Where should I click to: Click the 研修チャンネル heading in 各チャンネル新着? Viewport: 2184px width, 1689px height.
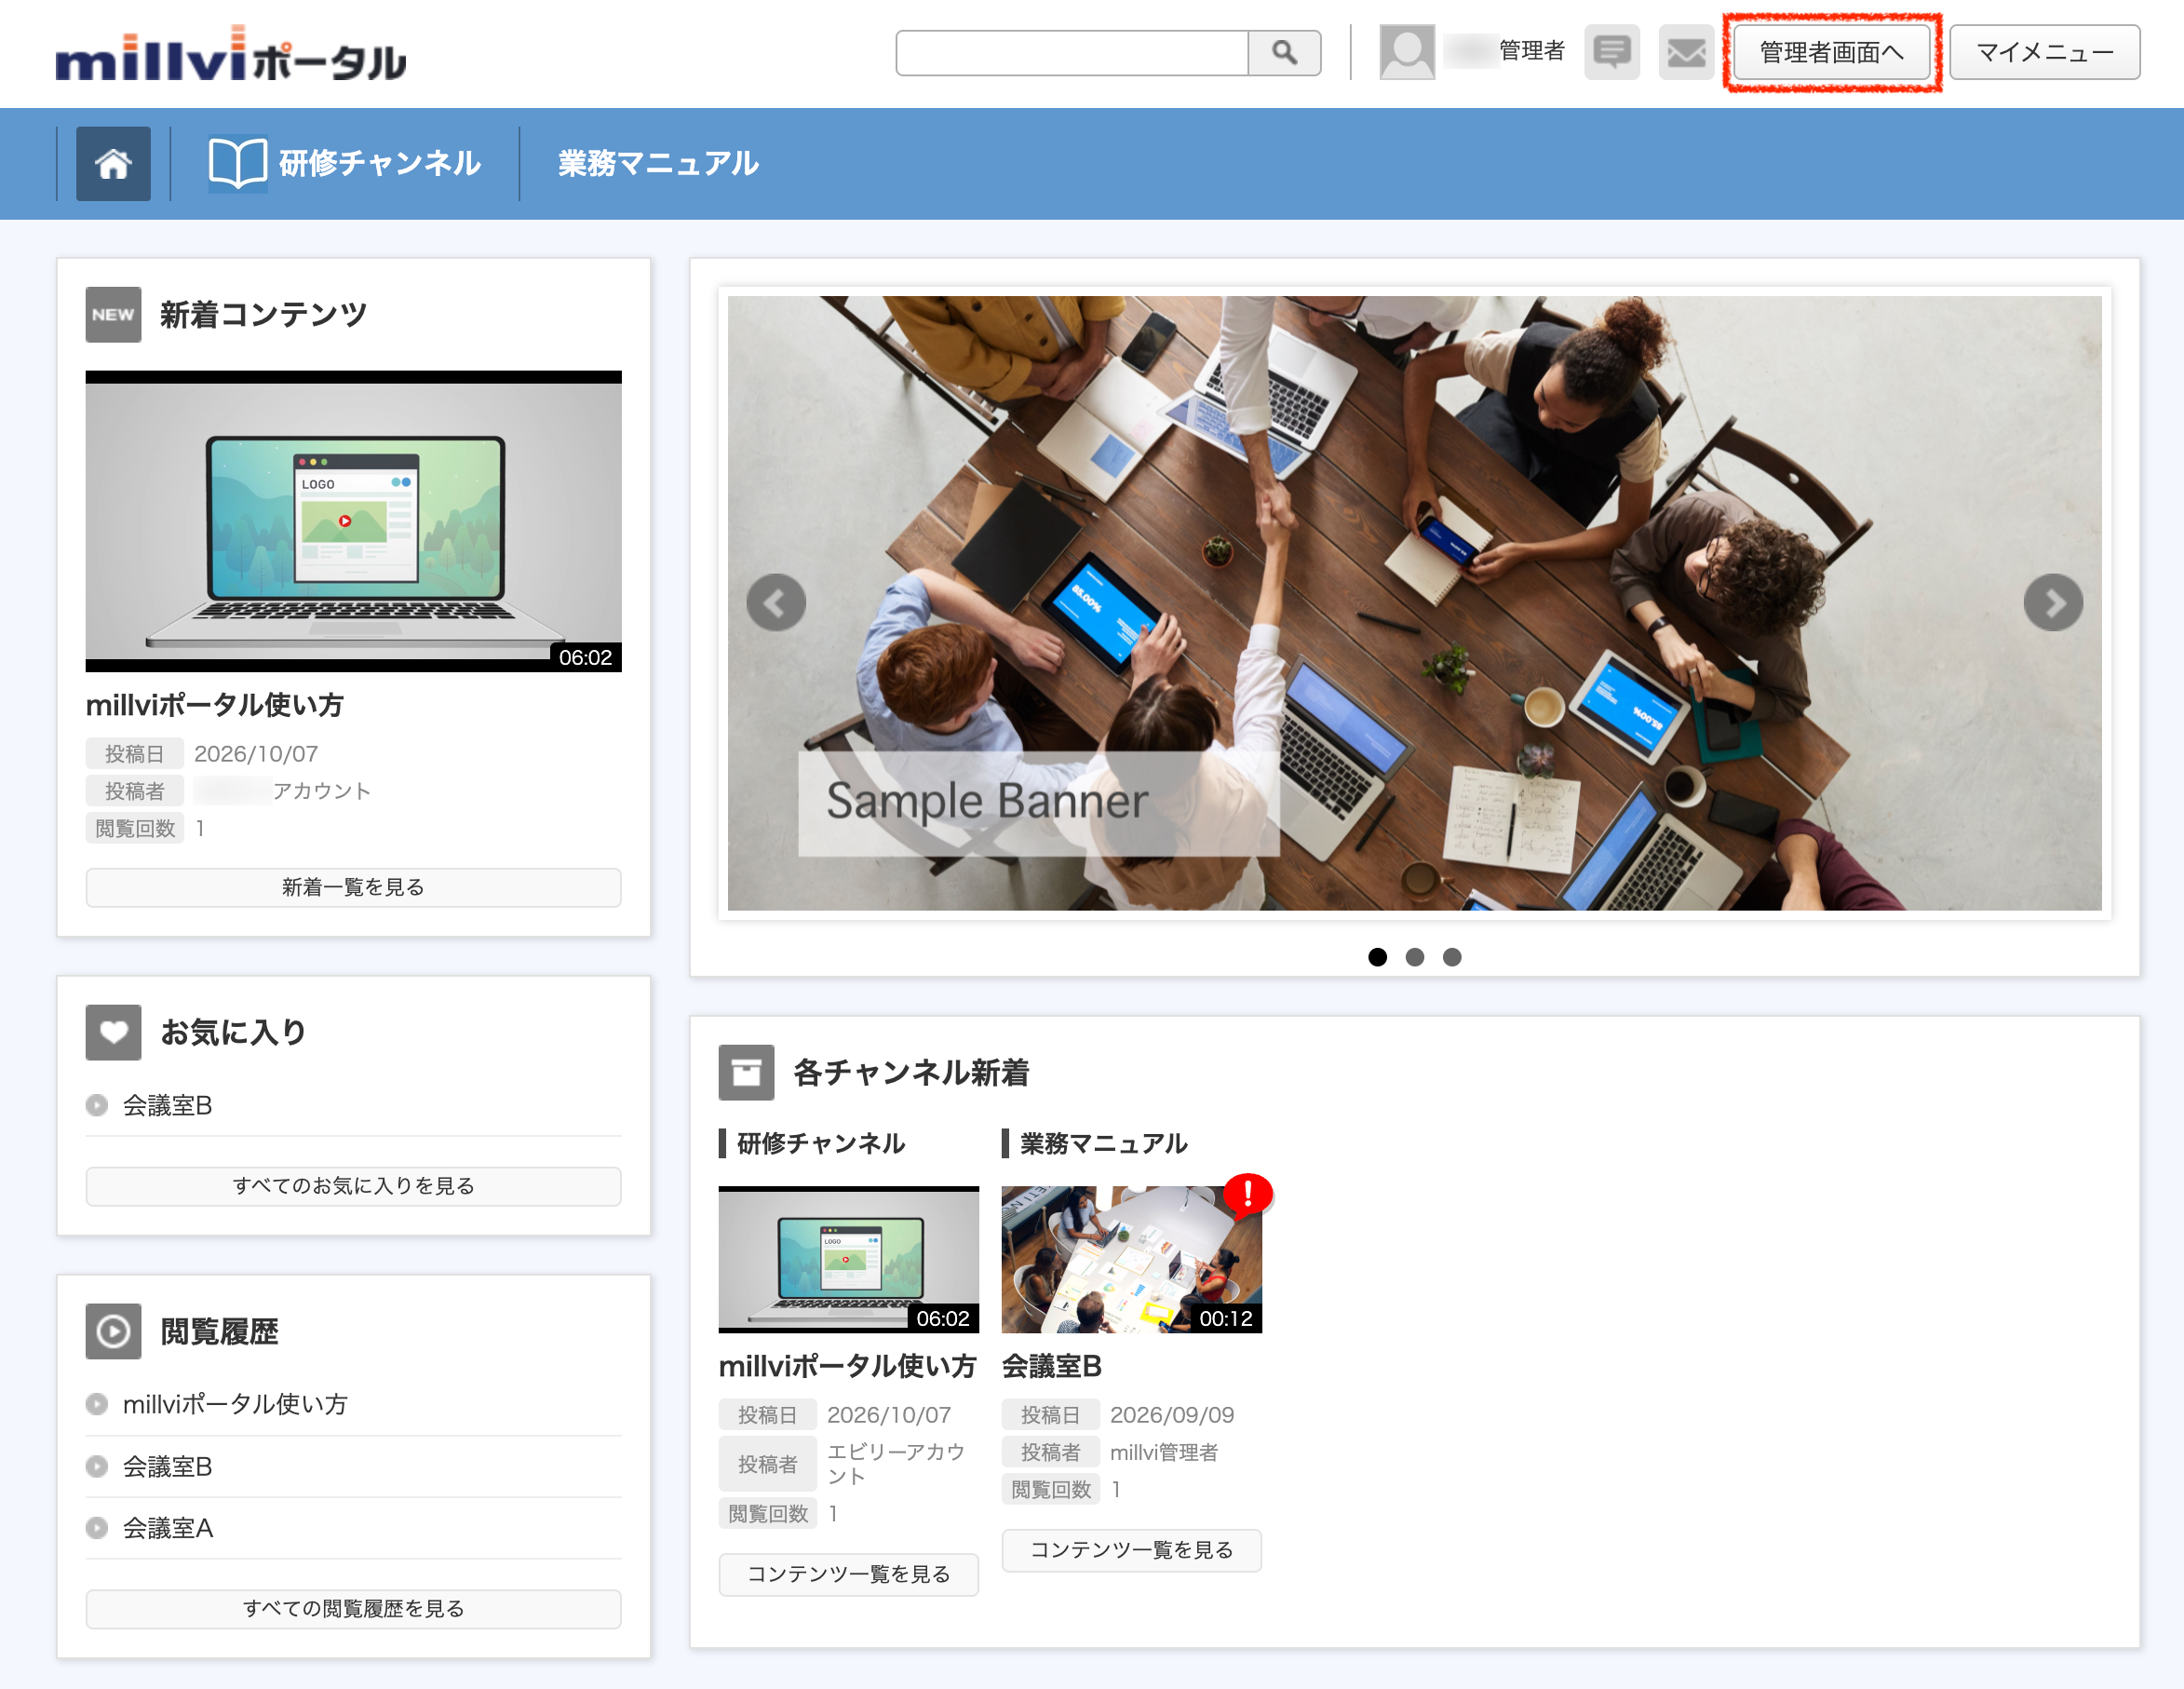pos(821,1143)
